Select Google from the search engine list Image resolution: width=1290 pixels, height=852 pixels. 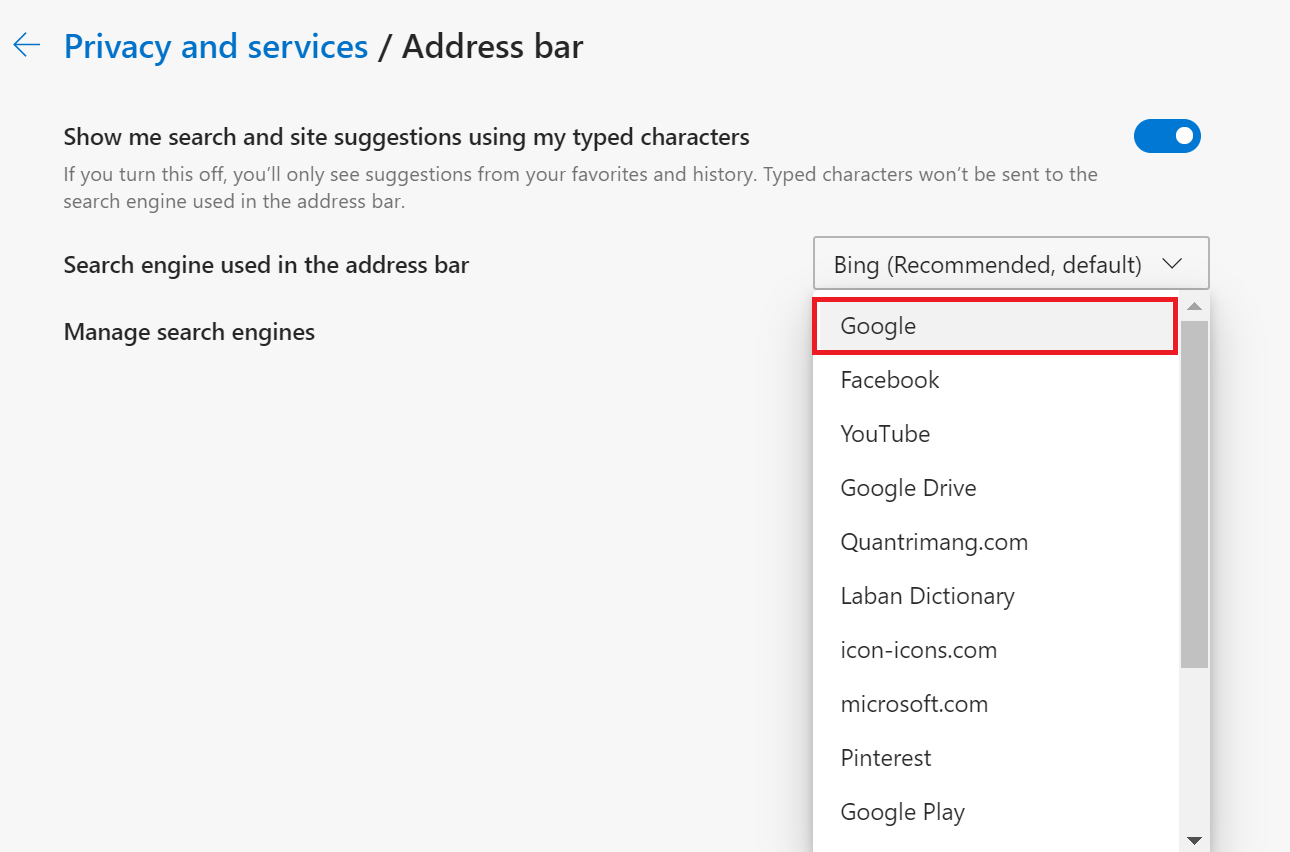click(996, 326)
